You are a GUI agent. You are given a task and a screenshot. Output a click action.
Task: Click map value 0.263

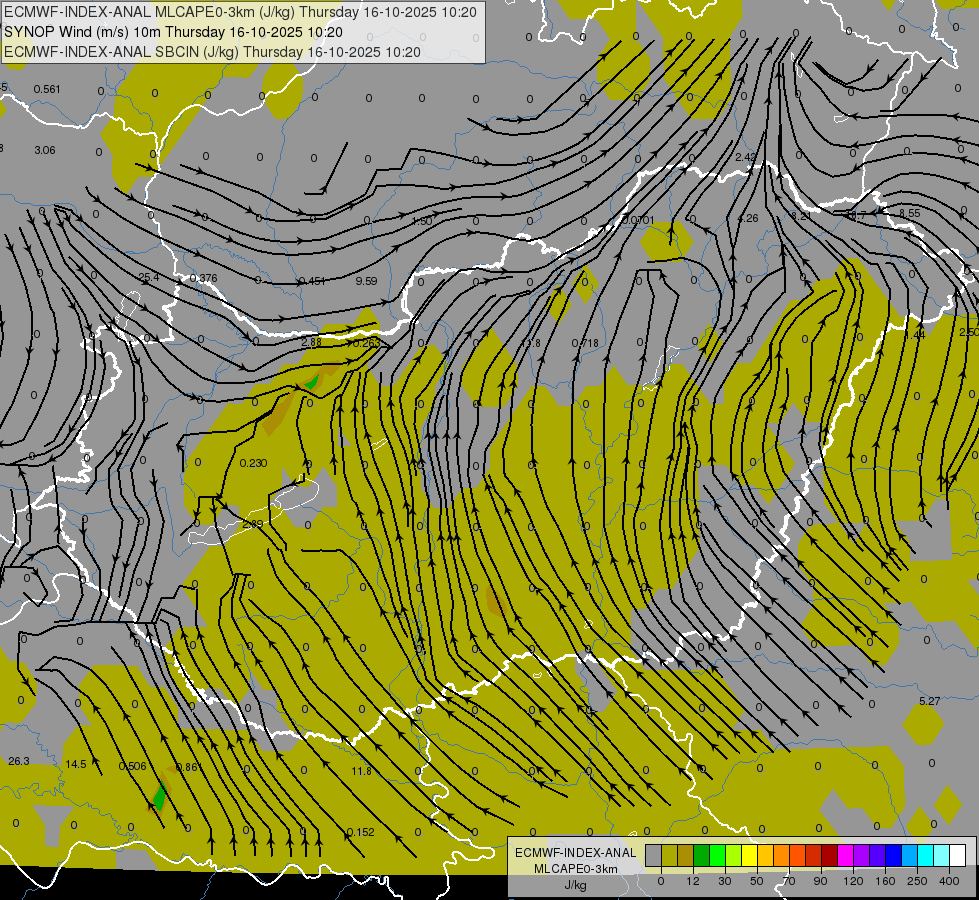[x=367, y=343]
